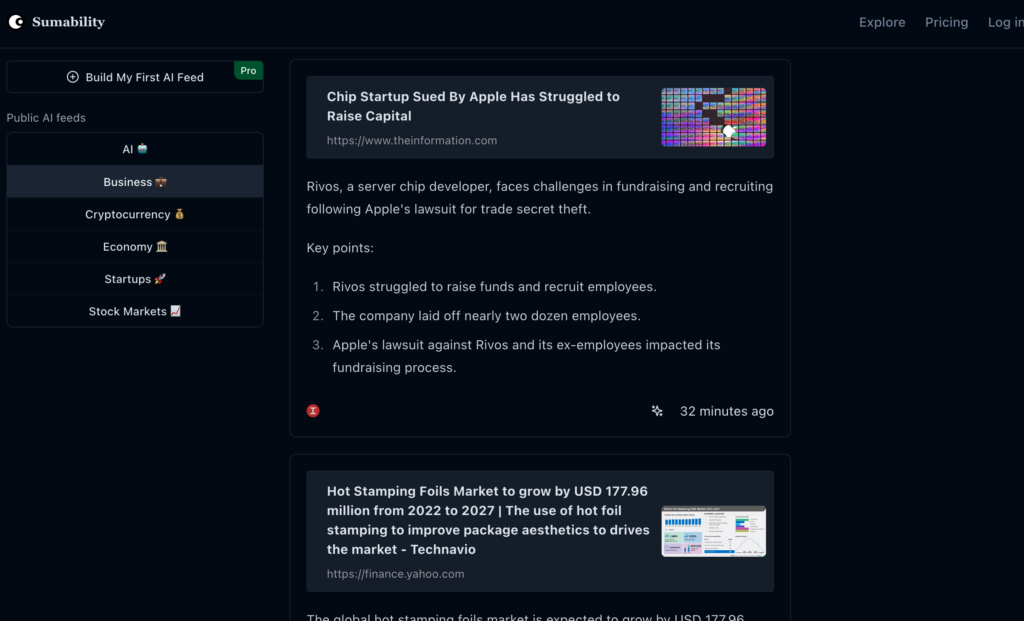The height and width of the screenshot is (621, 1024).
Task: Click the red source icon below the Rivos summary
Action: pyautogui.click(x=313, y=411)
